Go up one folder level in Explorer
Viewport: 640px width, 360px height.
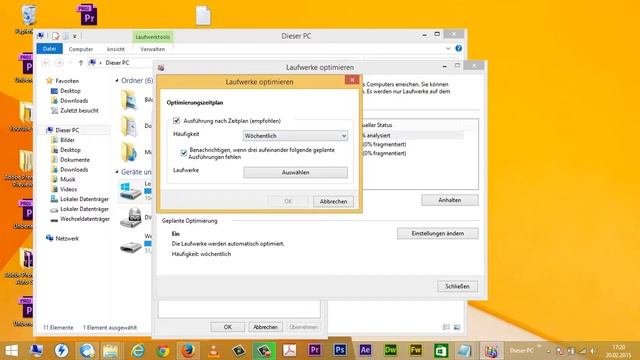[80, 63]
